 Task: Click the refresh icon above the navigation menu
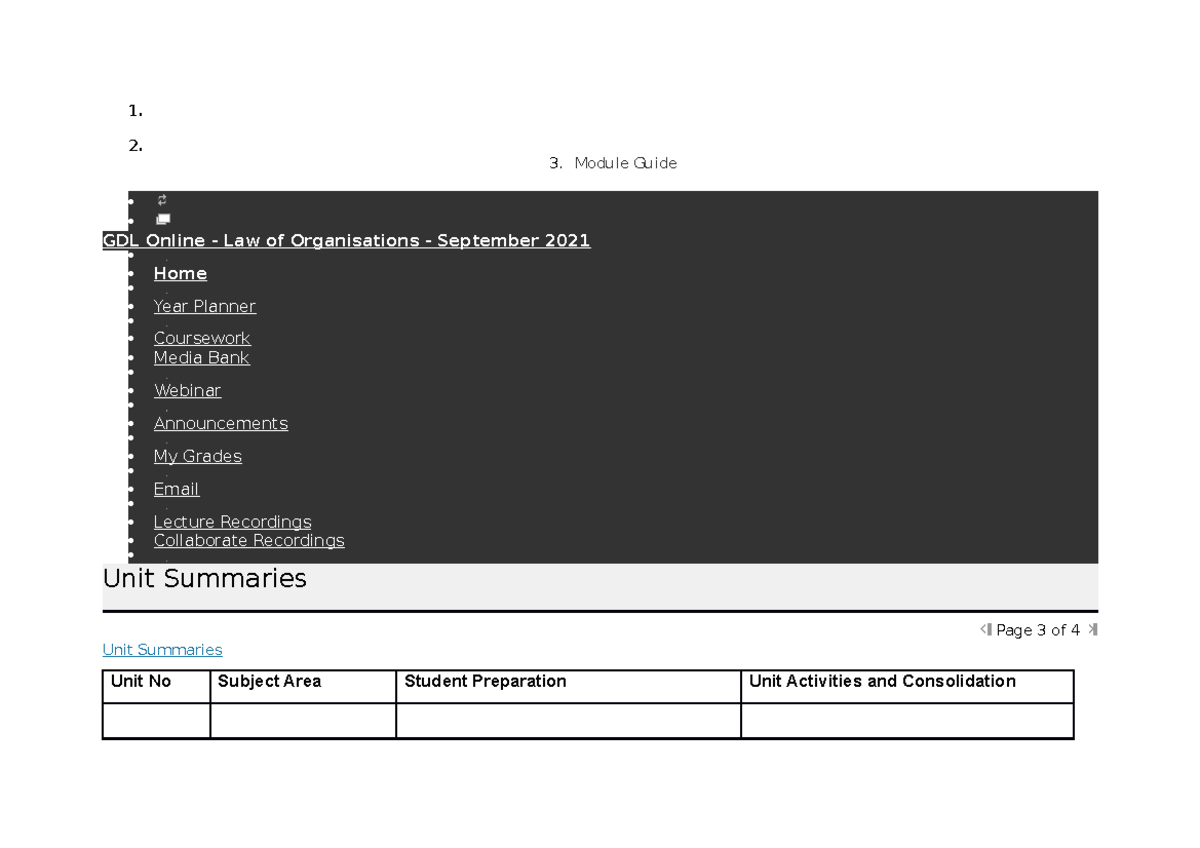pyautogui.click(x=160, y=200)
